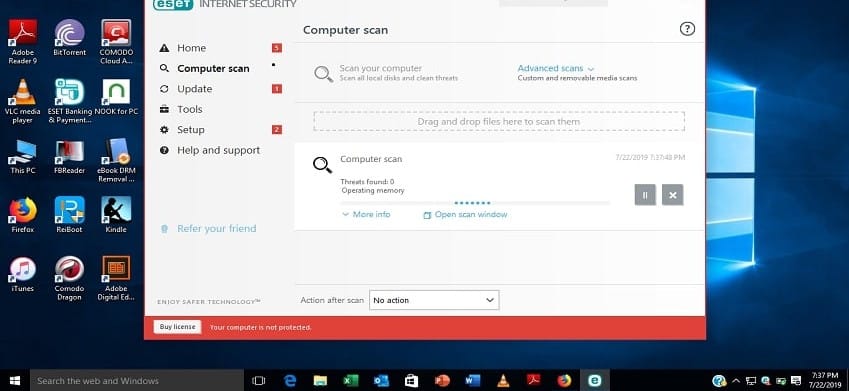The width and height of the screenshot is (849, 391).
Task: Select the Firefox desktop icon
Action: (x=23, y=215)
